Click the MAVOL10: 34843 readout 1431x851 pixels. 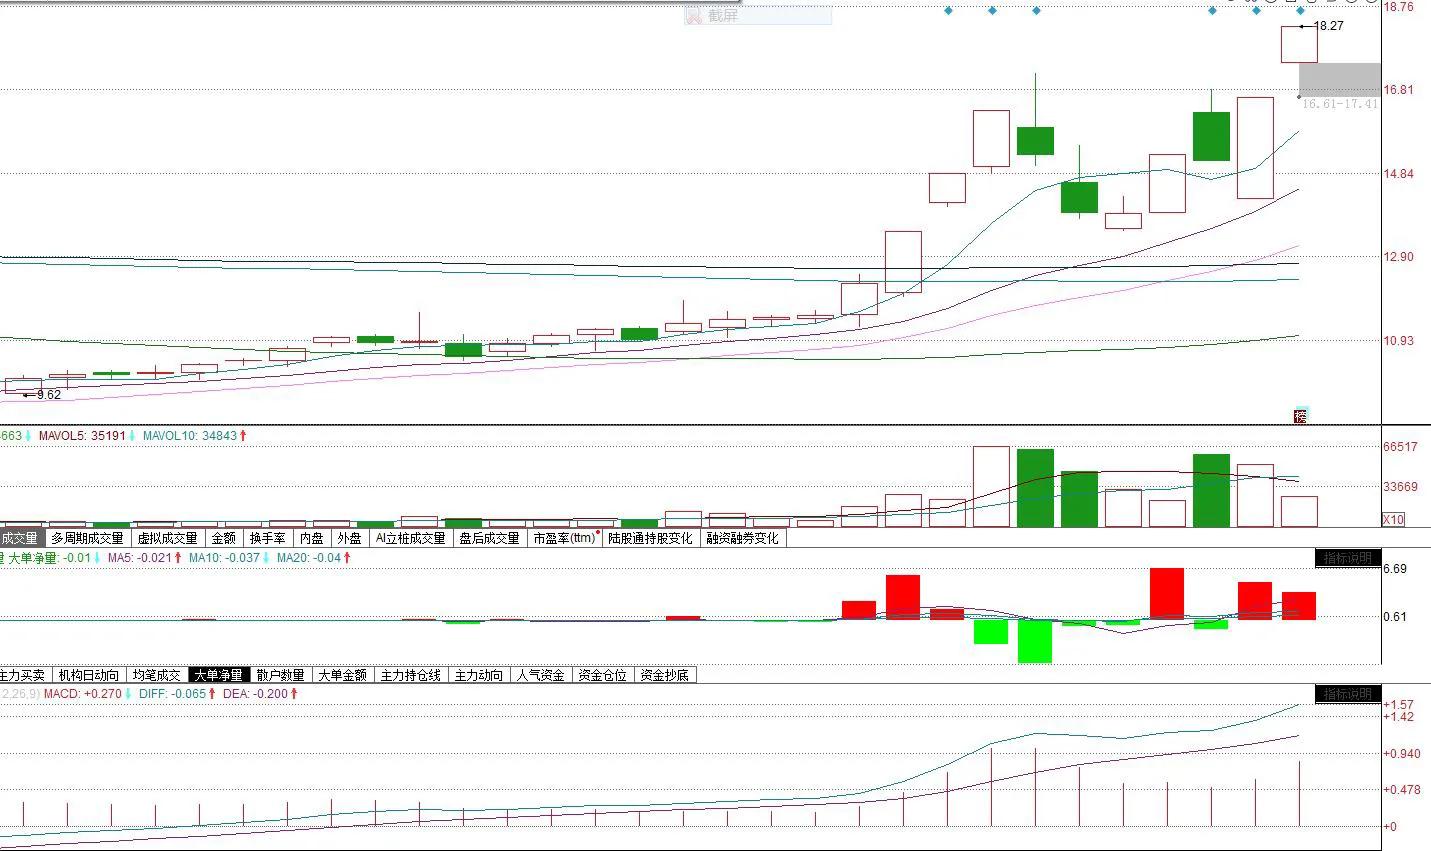[x=189, y=436]
